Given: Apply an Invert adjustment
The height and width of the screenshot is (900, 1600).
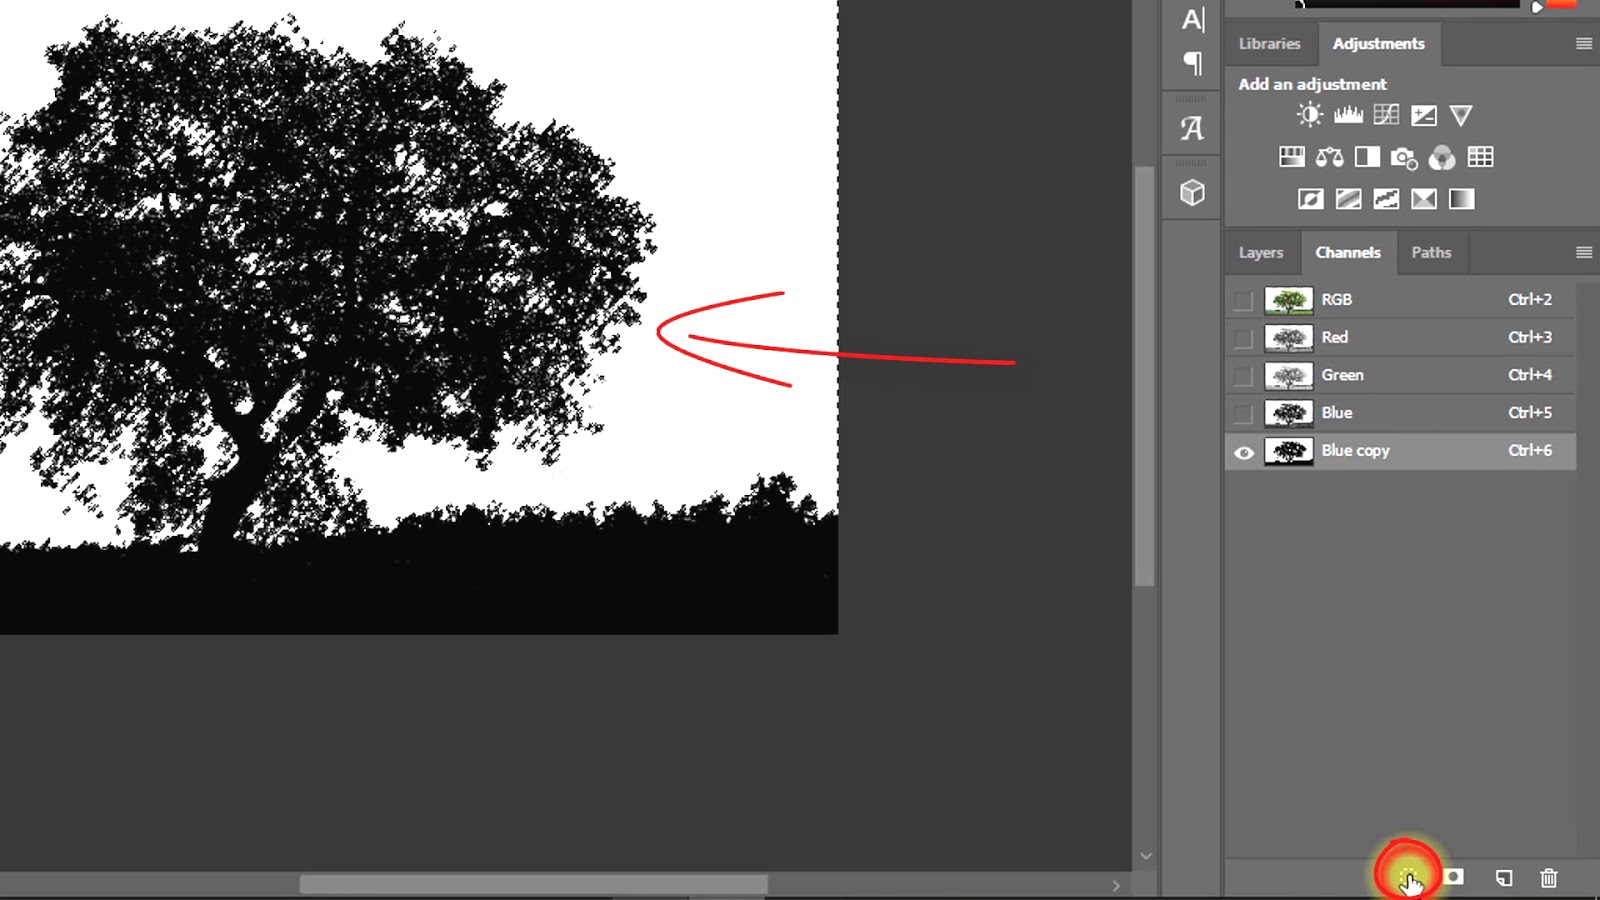Looking at the screenshot, I should pyautogui.click(x=1310, y=199).
